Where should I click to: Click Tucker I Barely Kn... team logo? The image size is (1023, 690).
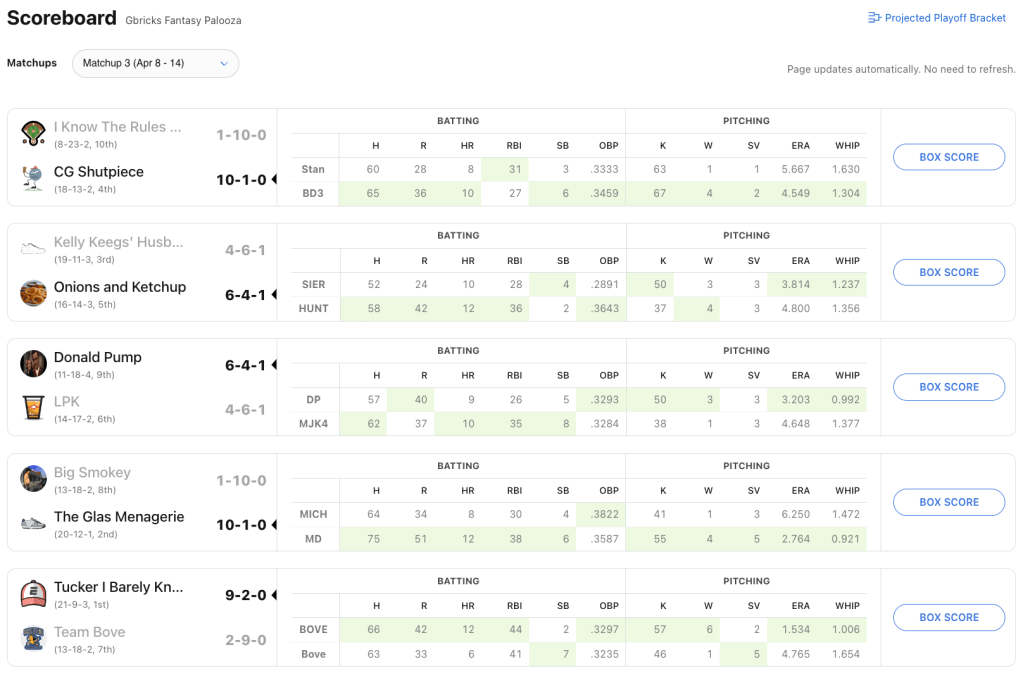coord(33,594)
